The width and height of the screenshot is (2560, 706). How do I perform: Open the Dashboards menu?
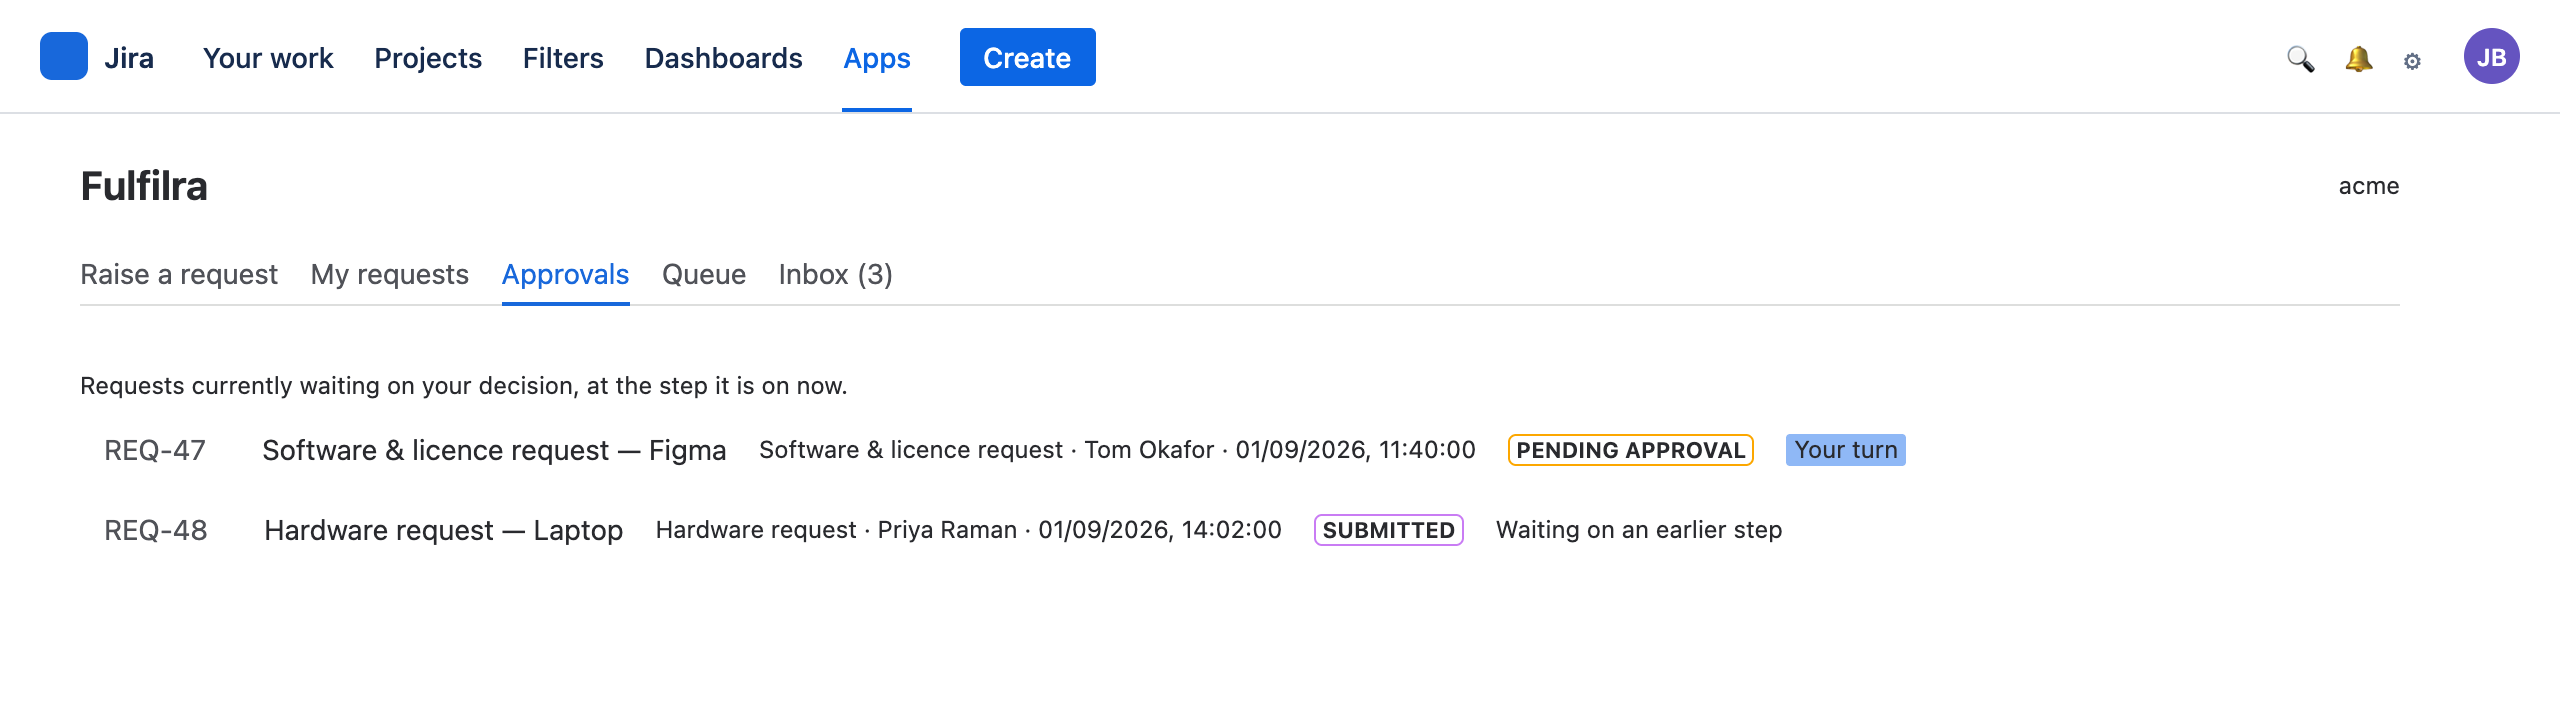723,58
